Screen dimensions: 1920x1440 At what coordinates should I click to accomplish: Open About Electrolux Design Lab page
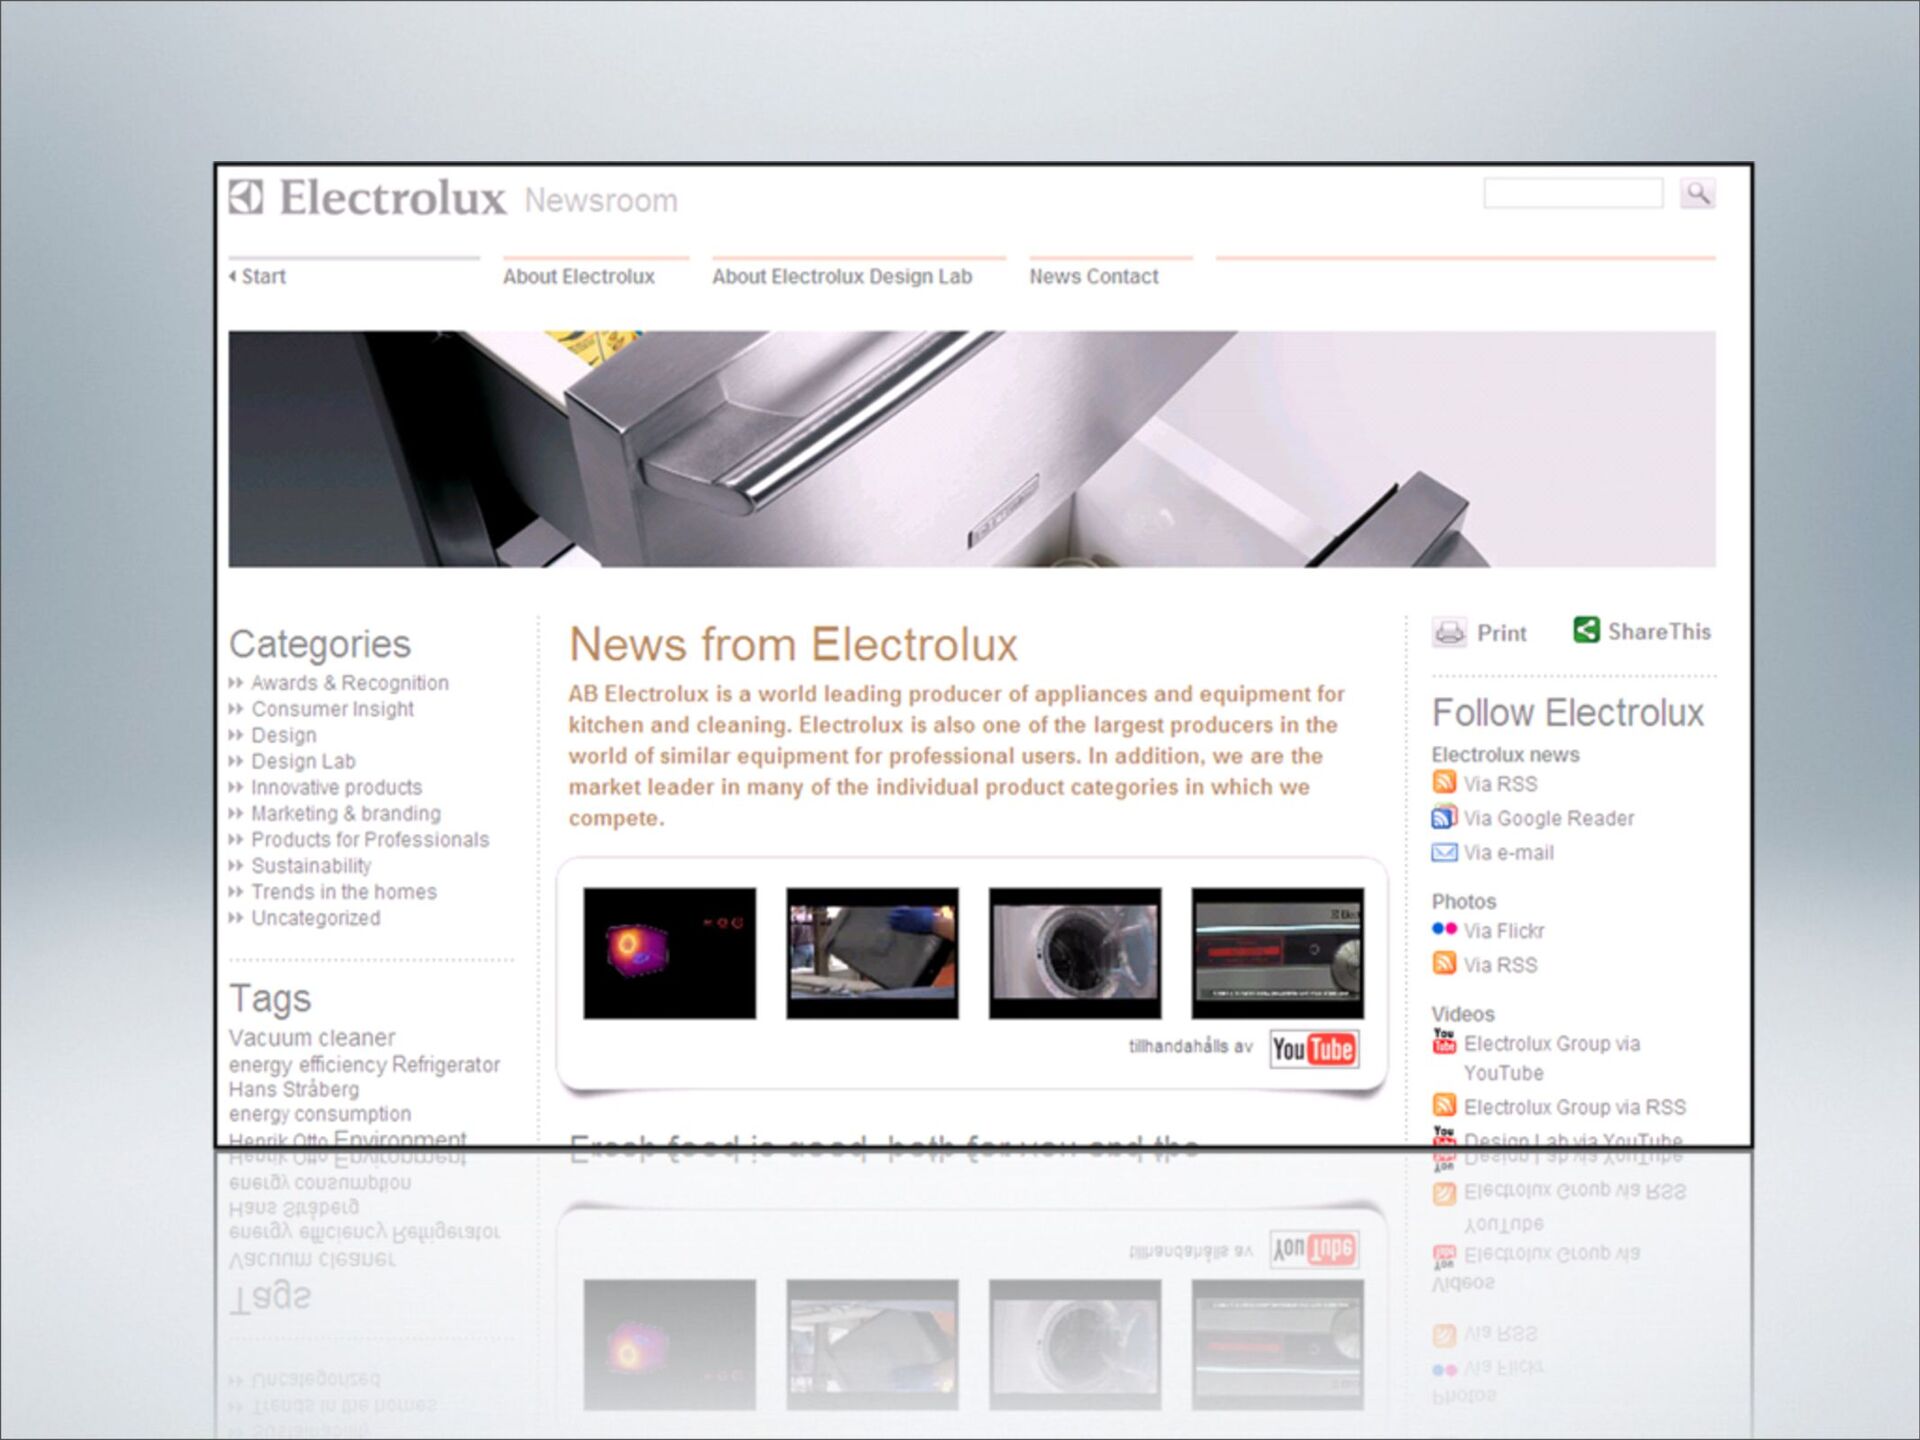pyautogui.click(x=842, y=277)
